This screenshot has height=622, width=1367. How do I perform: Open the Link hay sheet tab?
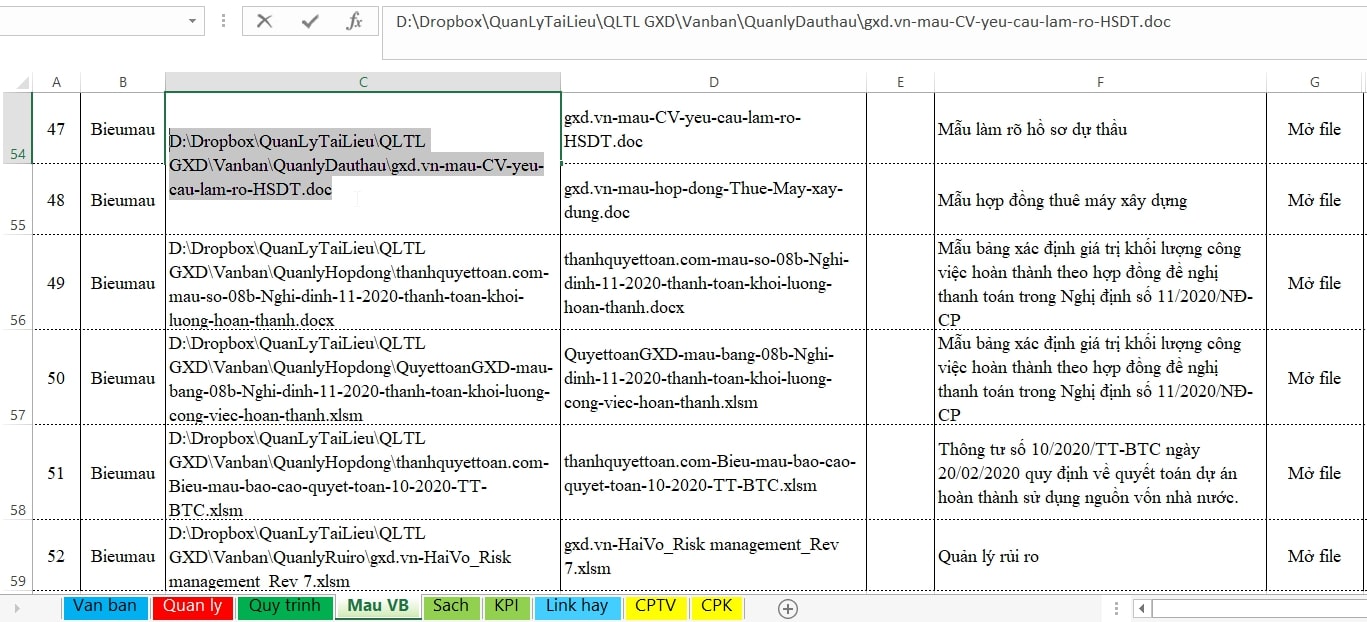click(x=576, y=606)
